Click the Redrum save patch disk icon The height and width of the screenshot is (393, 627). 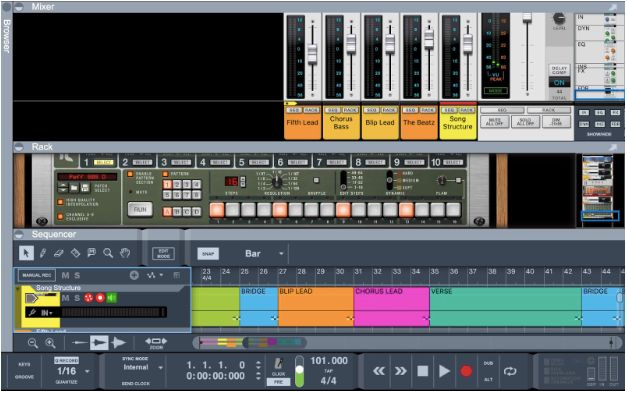pyautogui.click(x=85, y=187)
